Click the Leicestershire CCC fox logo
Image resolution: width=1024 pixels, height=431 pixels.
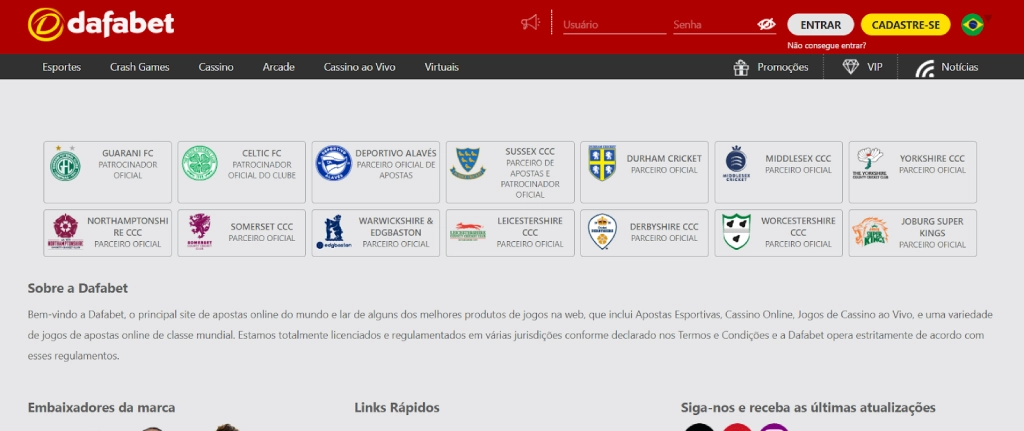(468, 232)
